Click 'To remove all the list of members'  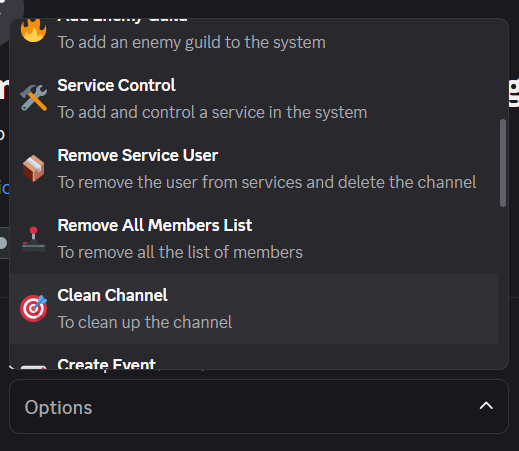180,253
